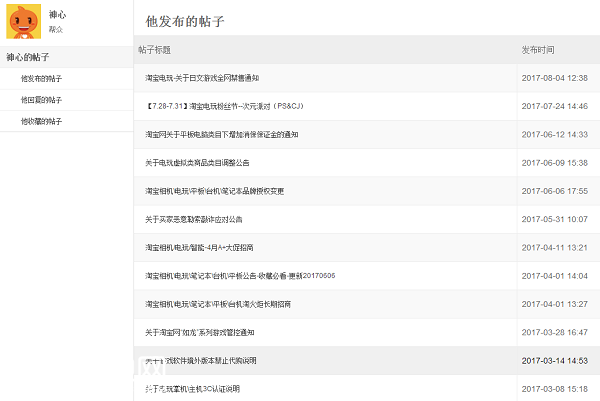Click the 他发布的帖子 page heading
600x401 pixels.
click(185, 21)
